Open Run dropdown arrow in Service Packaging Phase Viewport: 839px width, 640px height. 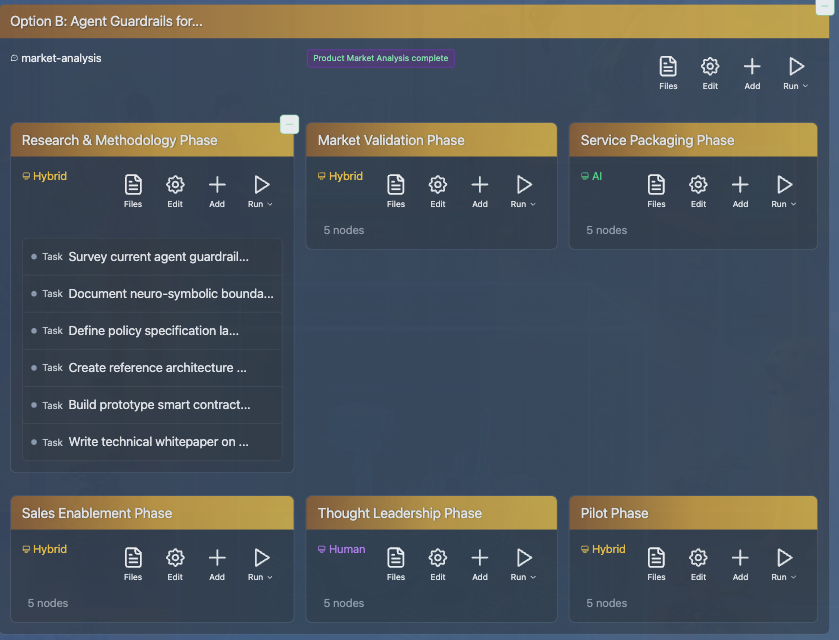tap(794, 204)
